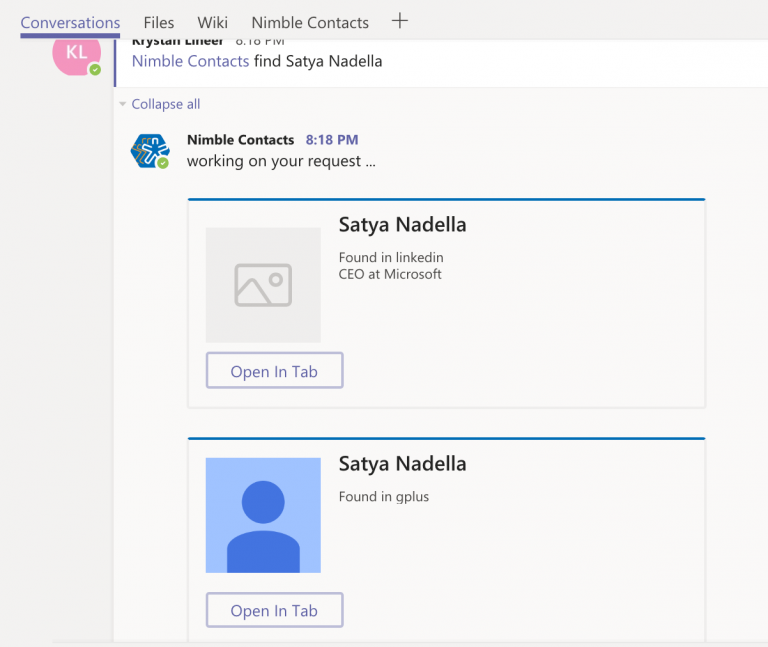Open the Conversations tab
The width and height of the screenshot is (768, 647).
70,22
